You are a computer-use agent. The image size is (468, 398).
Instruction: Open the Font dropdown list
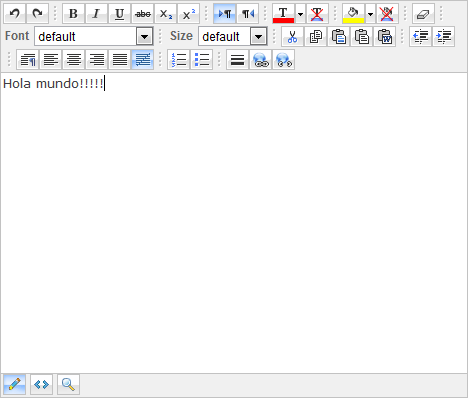pyautogui.click(x=144, y=36)
